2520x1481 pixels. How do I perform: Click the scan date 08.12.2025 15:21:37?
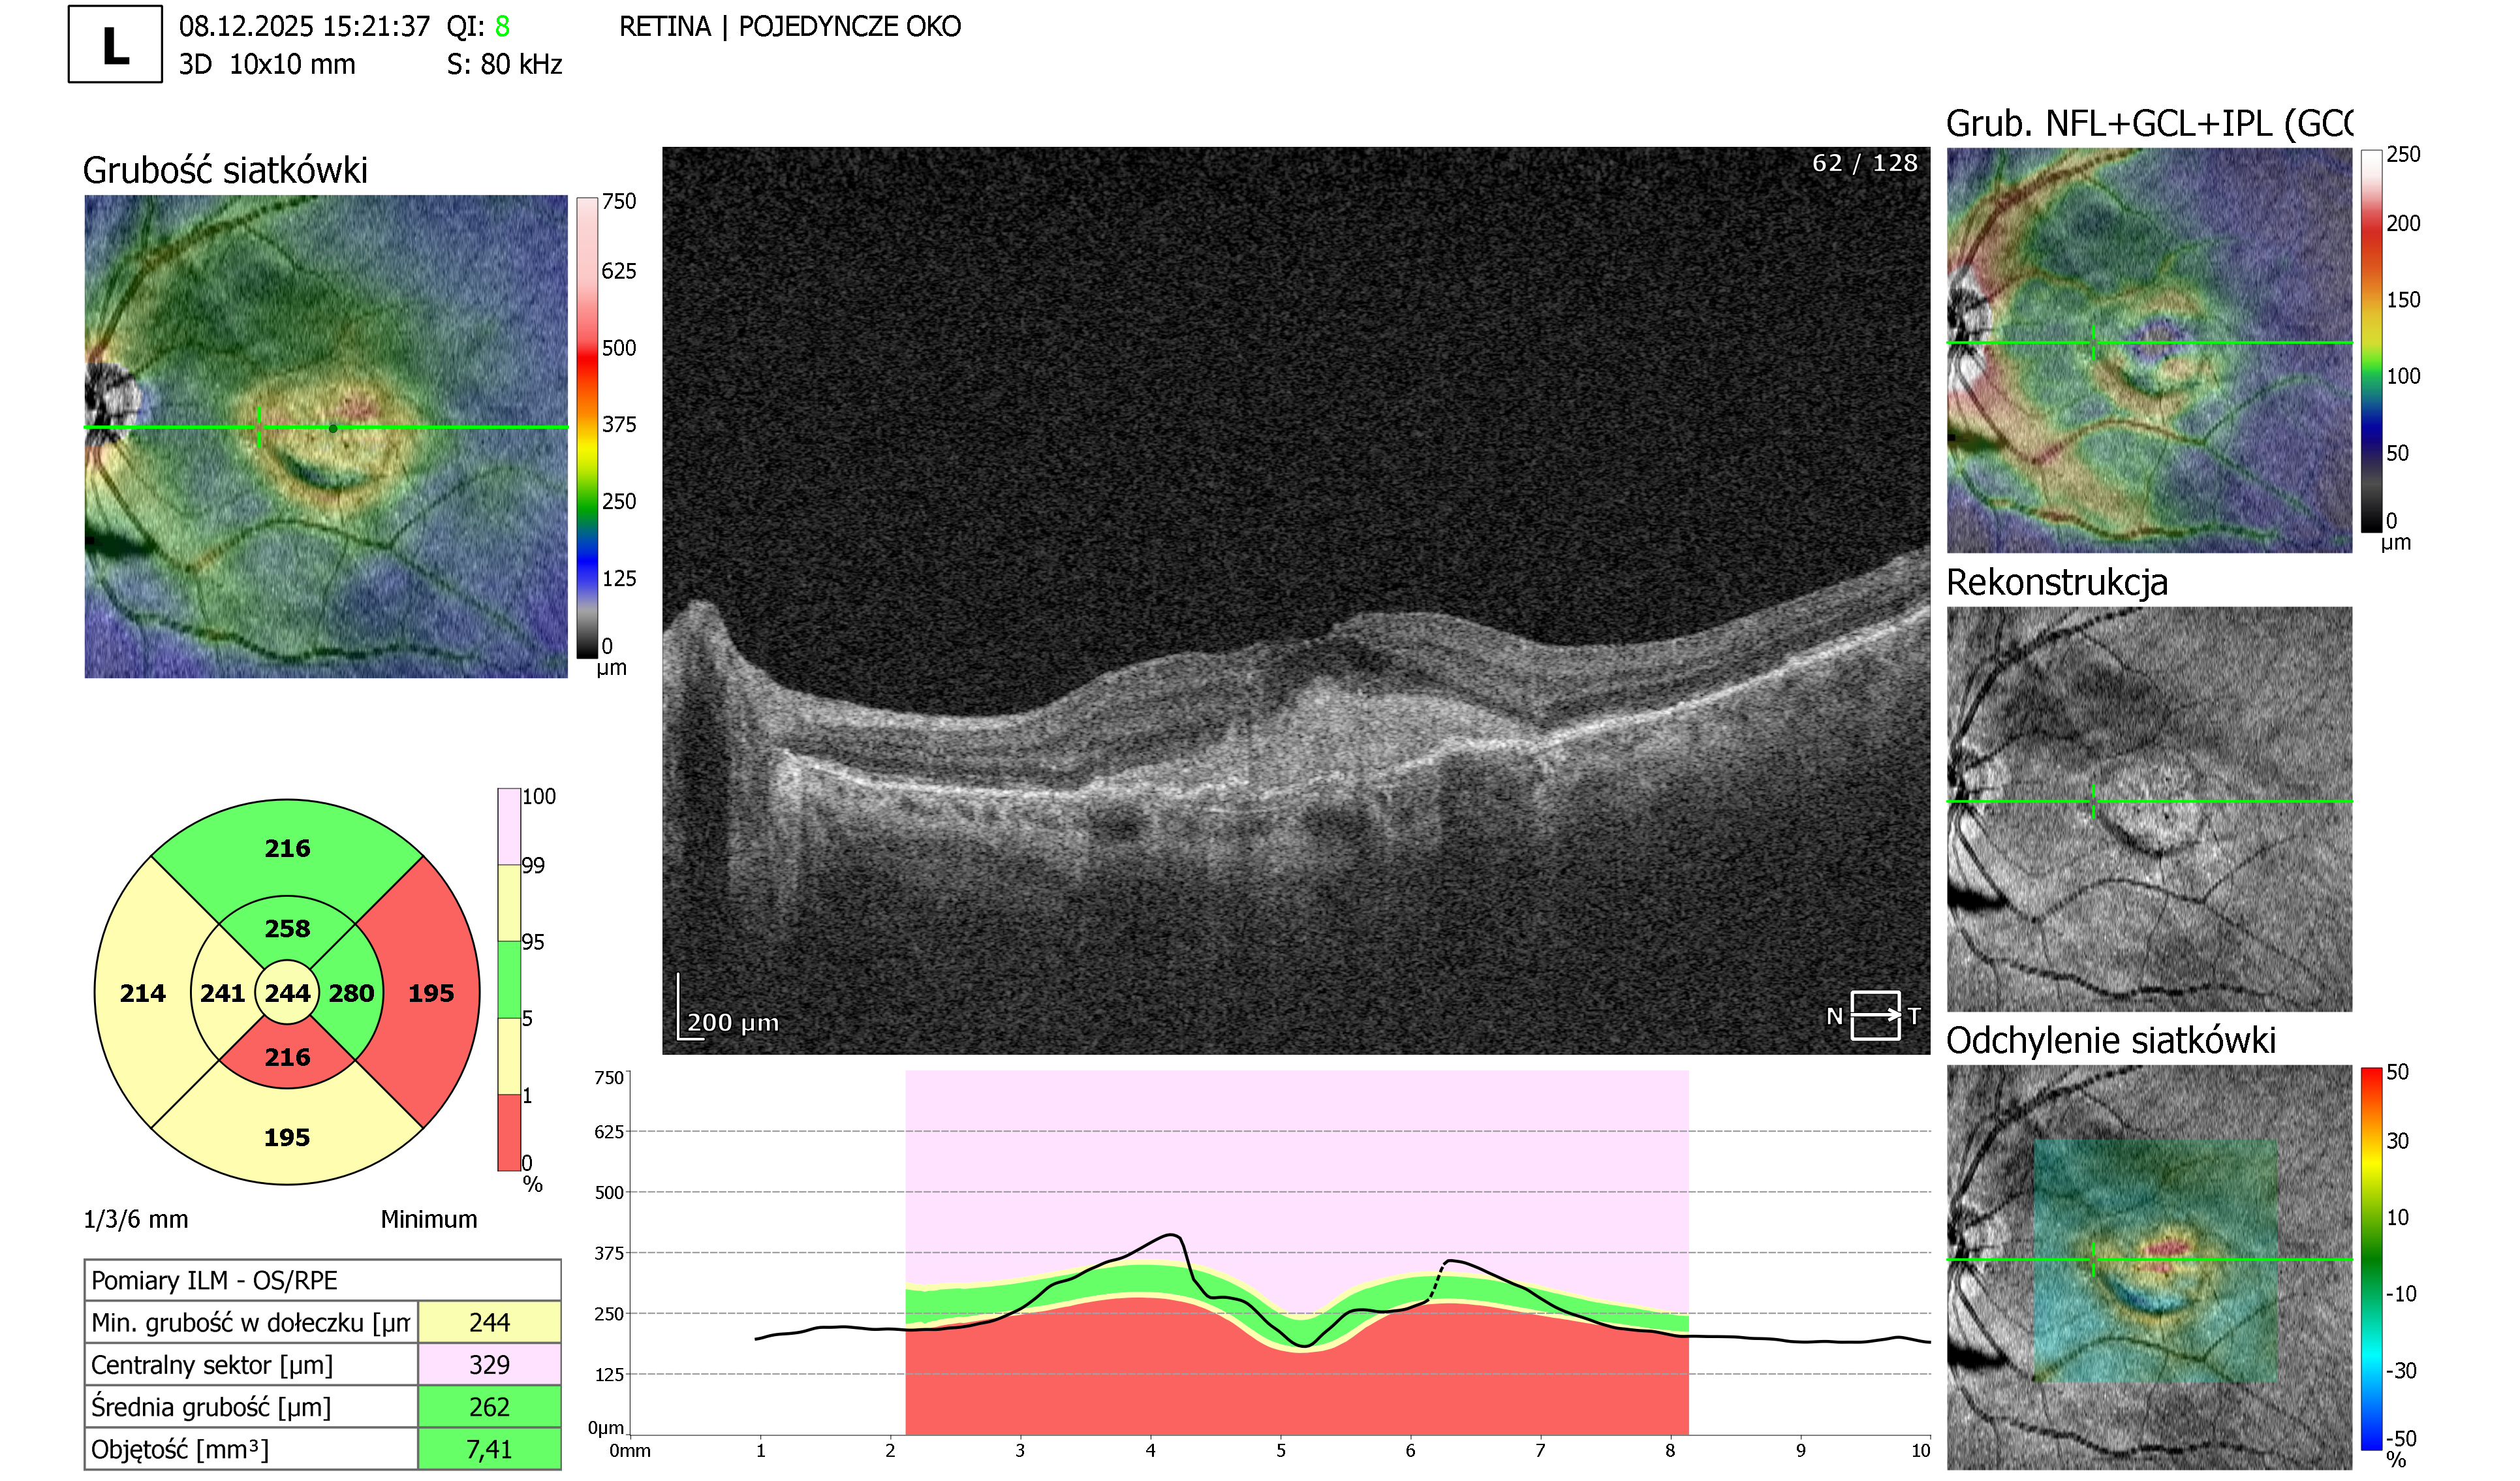coord(304,26)
